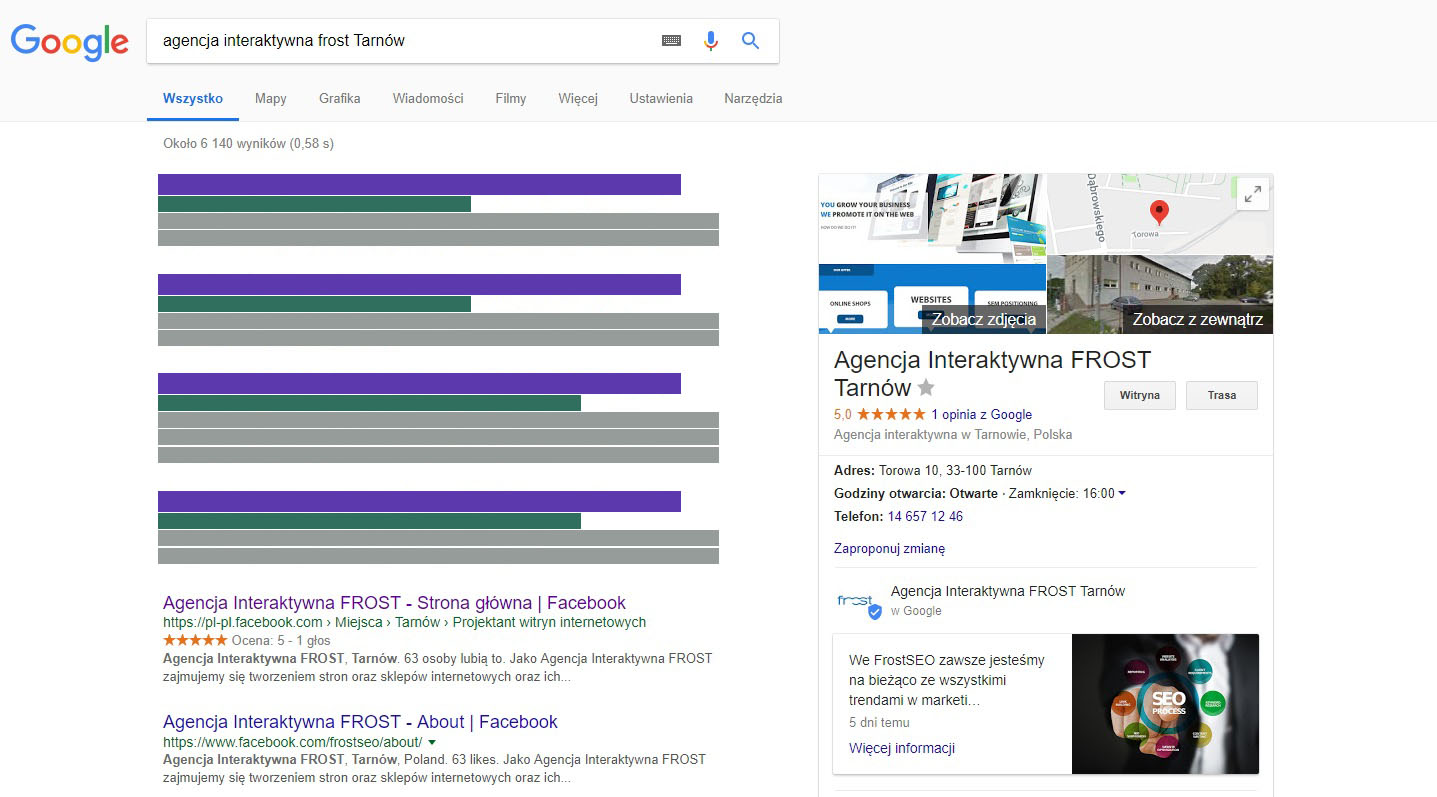Click the five-star rating in knowledge panel
Viewport: 1437px width, 797px height.
(891, 414)
